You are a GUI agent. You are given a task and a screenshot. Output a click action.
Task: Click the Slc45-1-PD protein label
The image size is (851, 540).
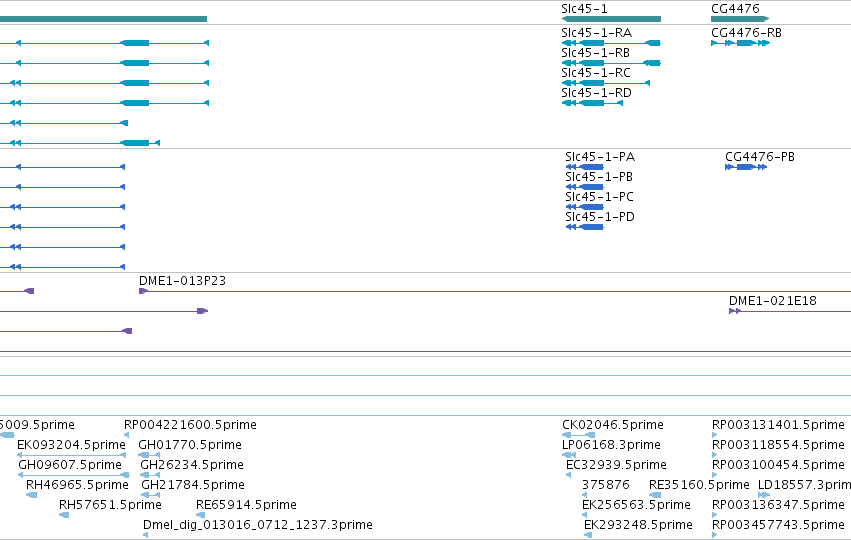click(600, 217)
